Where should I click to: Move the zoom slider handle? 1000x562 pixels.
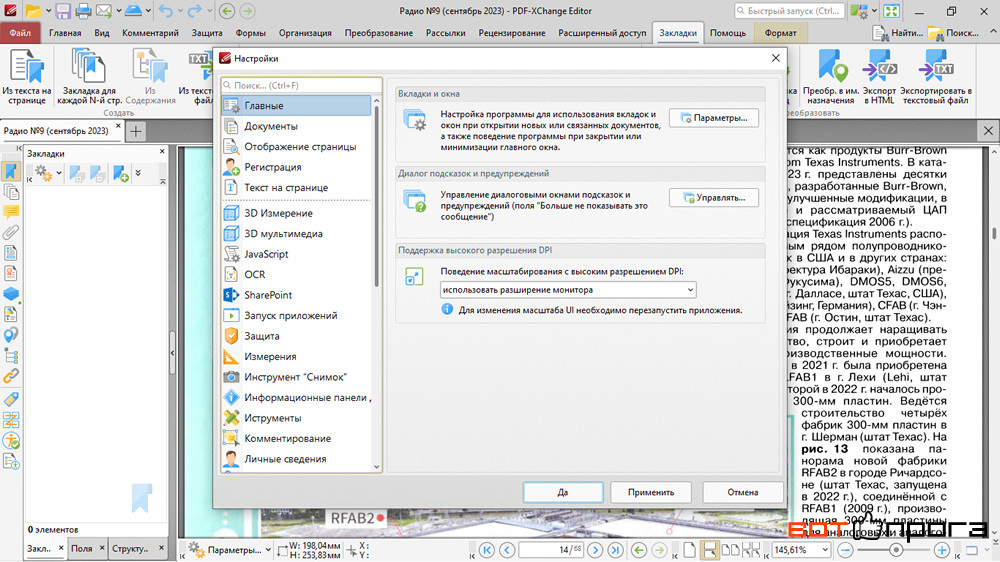click(x=896, y=549)
